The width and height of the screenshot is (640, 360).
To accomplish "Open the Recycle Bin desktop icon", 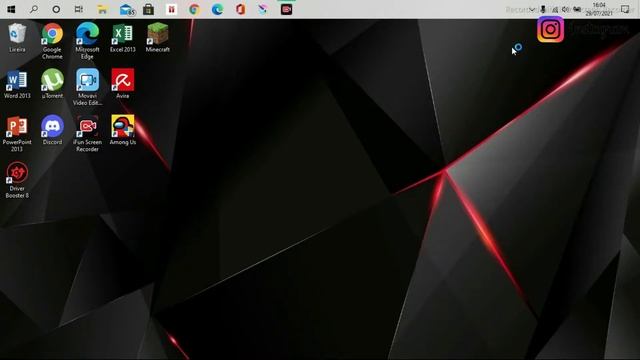I will point(17,38).
